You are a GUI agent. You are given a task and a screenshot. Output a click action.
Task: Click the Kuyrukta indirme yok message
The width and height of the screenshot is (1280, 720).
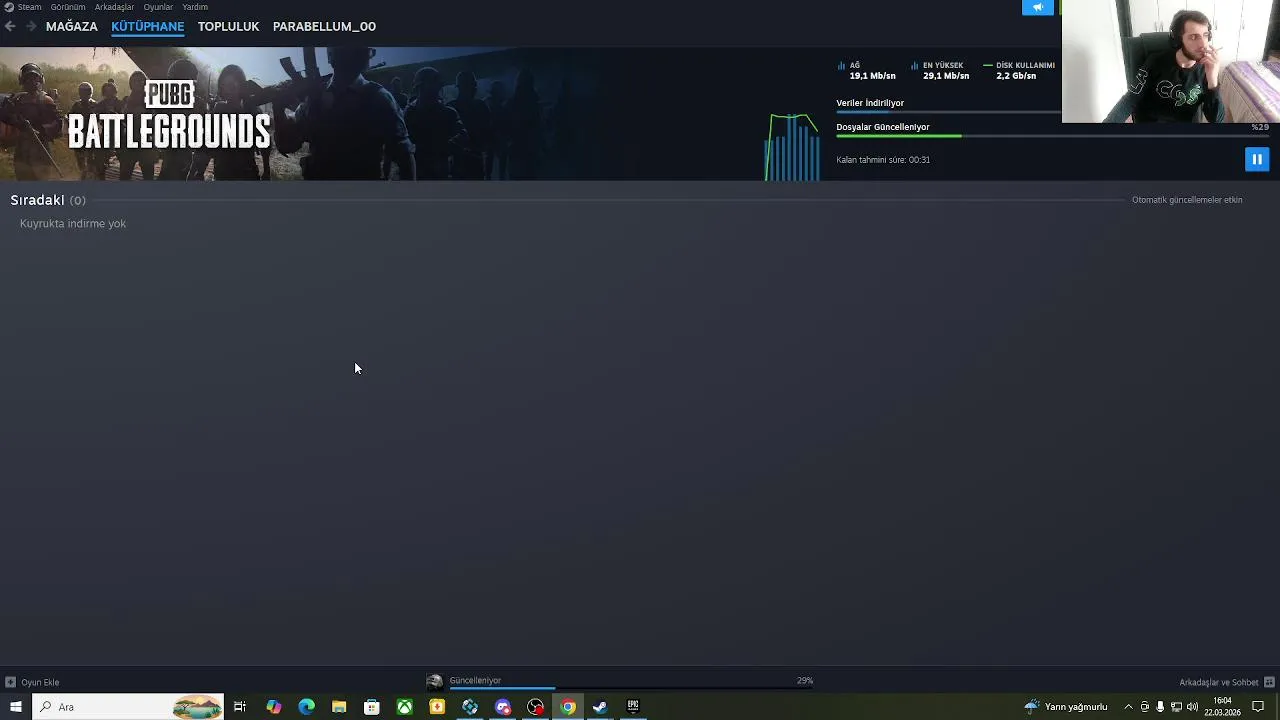(73, 224)
